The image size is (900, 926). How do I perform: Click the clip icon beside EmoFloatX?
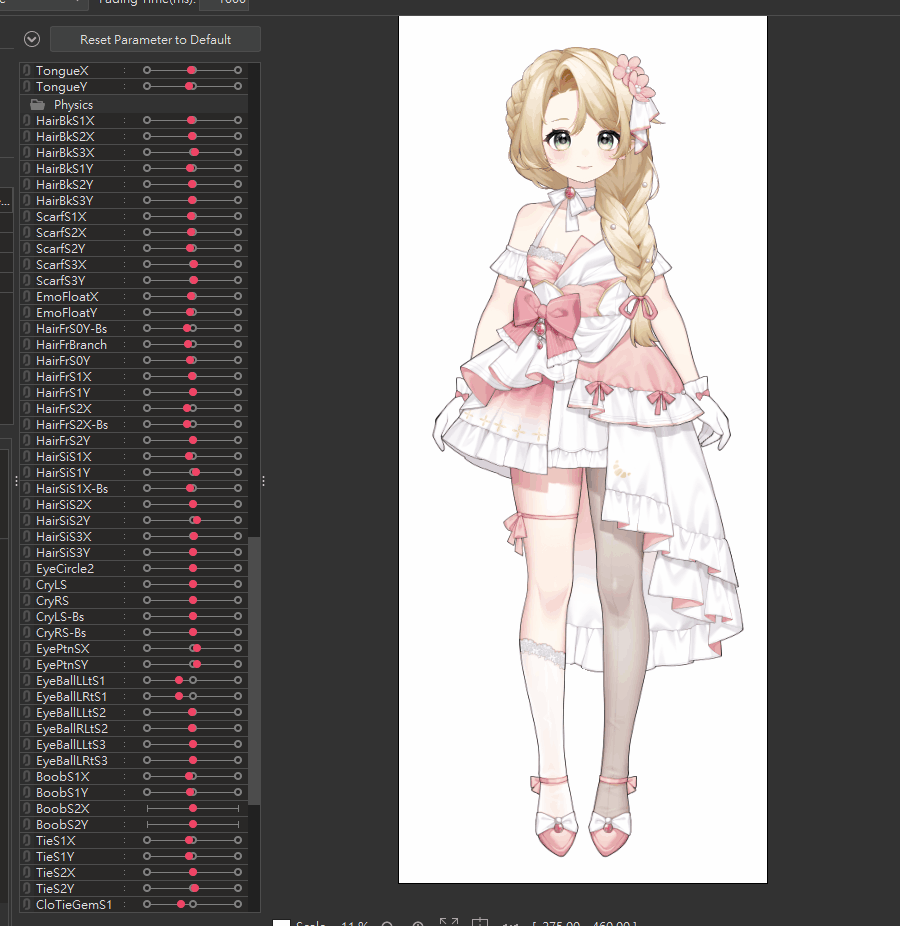point(27,296)
